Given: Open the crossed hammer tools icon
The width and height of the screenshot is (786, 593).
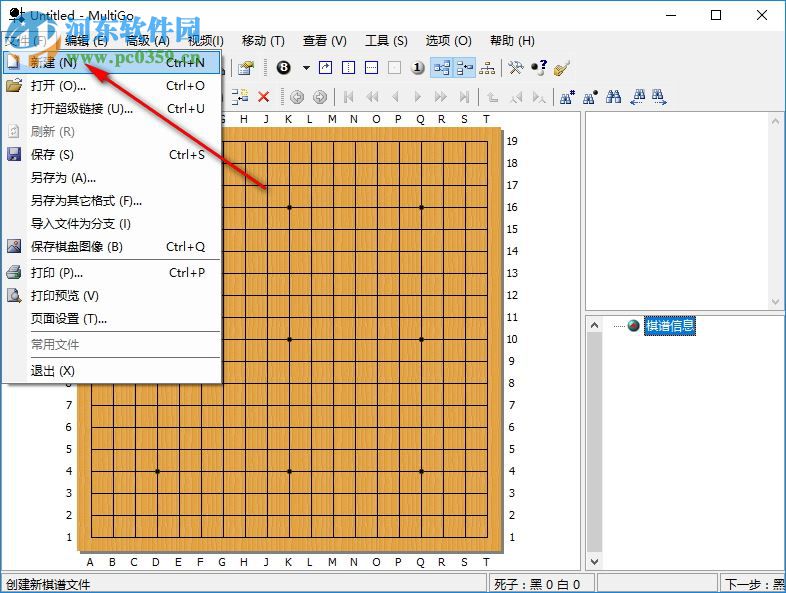Looking at the screenshot, I should click(x=516, y=68).
